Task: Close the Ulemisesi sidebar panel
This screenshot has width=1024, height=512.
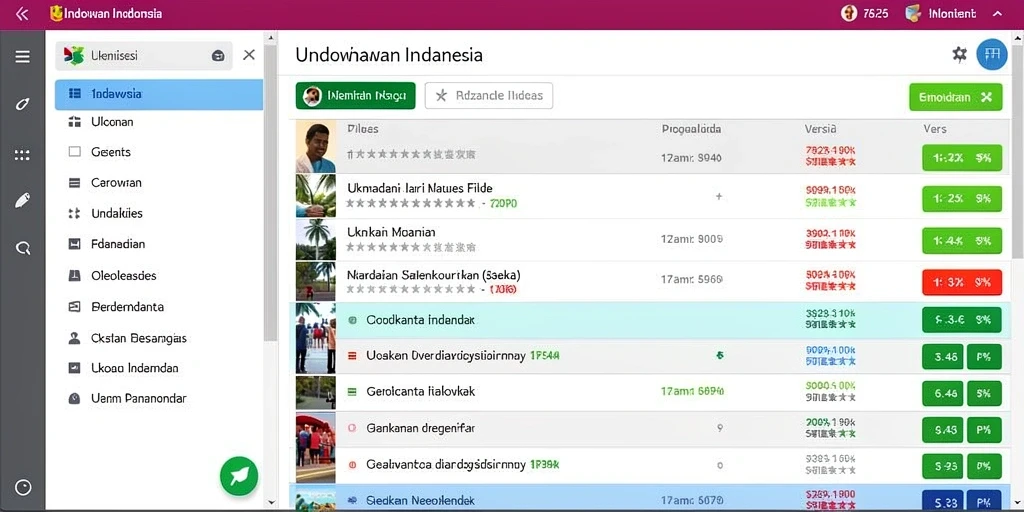Action: coord(249,55)
